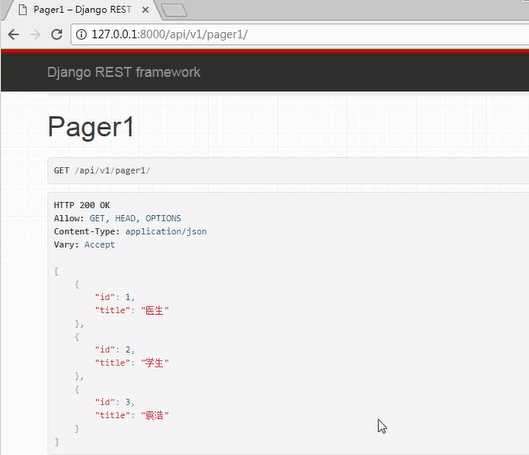Reload the page with refresh icon
This screenshot has width=529, height=455.
56,34
